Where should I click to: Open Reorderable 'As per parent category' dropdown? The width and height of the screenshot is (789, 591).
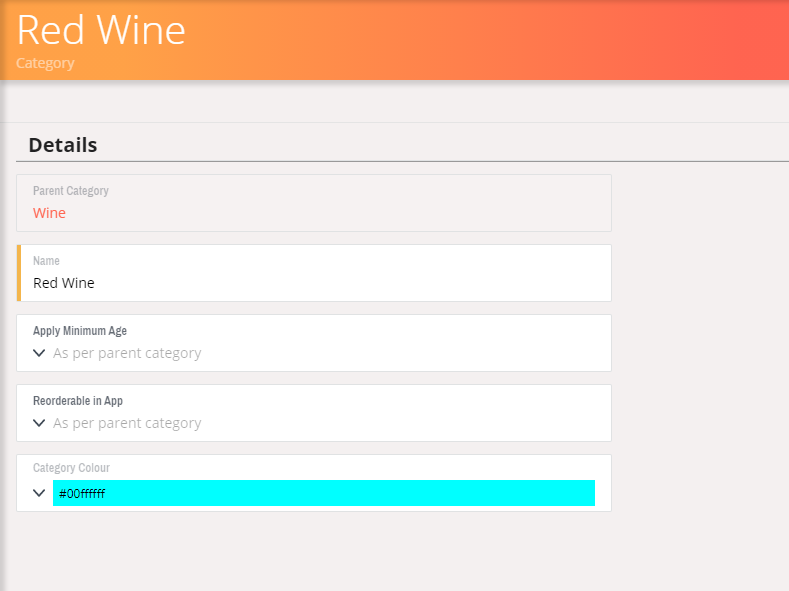click(127, 423)
